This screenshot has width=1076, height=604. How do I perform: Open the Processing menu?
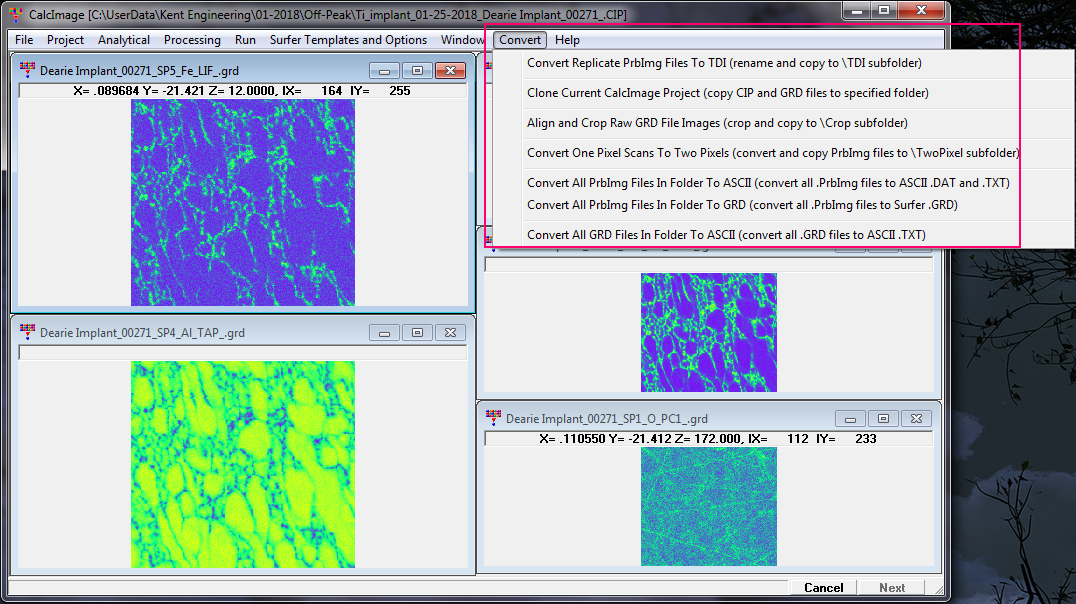click(192, 40)
